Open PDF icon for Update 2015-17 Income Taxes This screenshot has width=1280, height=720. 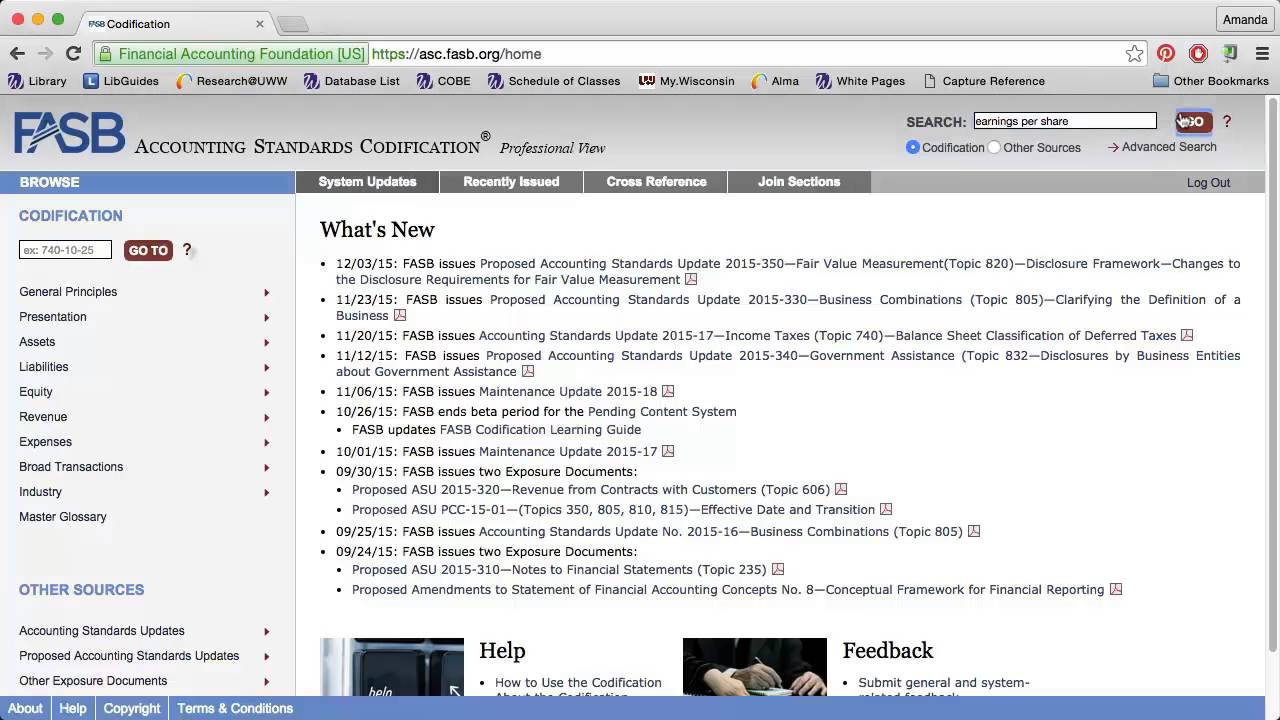pos(1187,336)
